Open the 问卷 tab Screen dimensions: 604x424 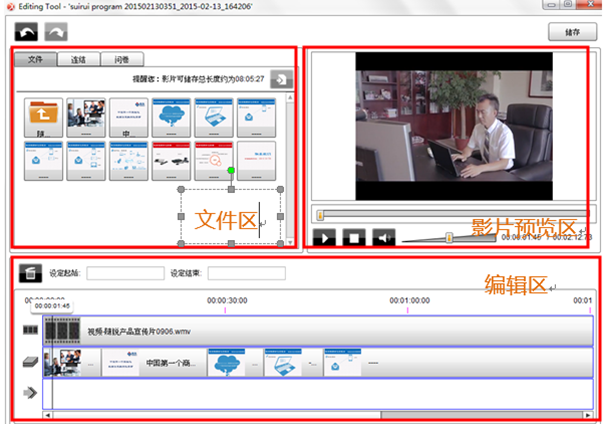coord(120,59)
